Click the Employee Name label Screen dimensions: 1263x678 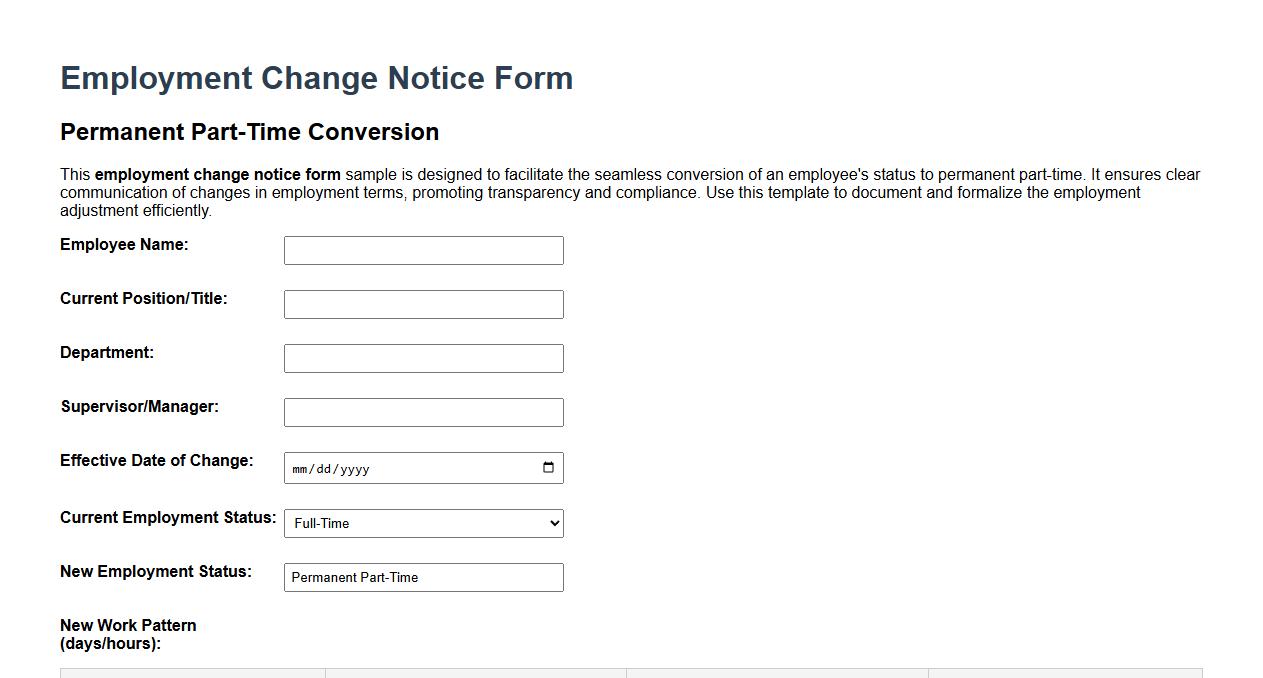pyautogui.click(x=124, y=244)
